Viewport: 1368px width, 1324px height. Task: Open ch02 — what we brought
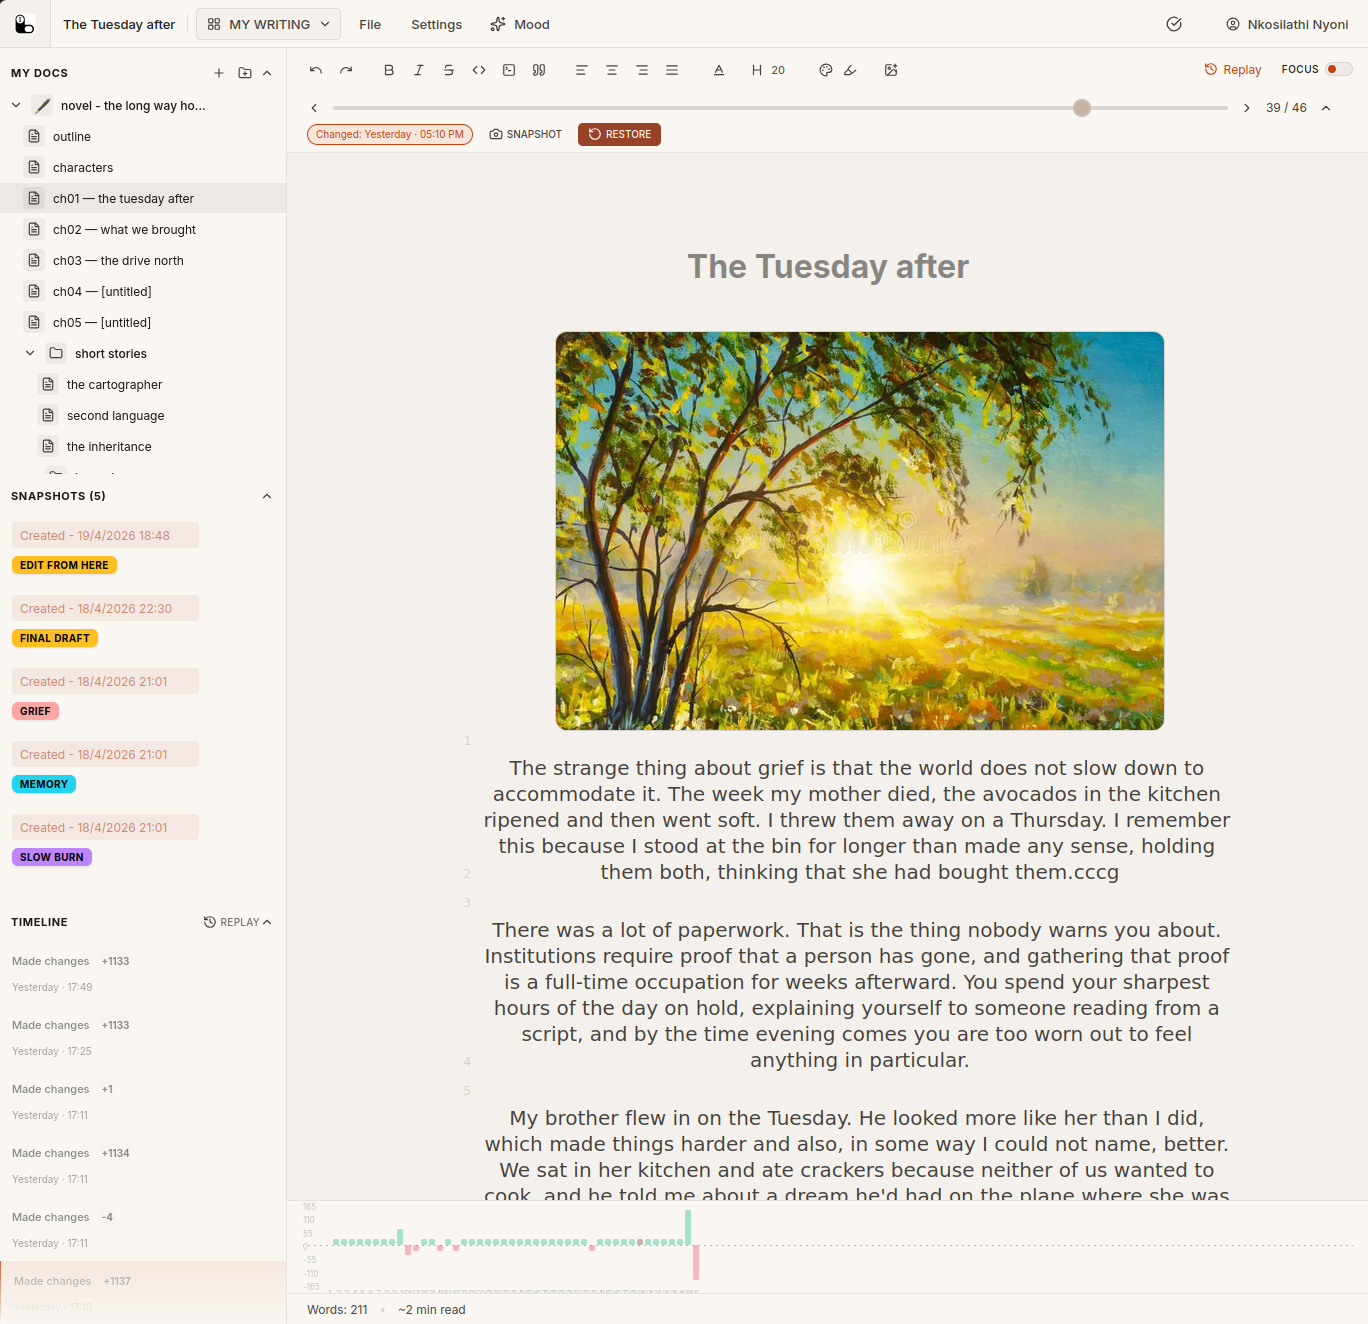point(143,229)
